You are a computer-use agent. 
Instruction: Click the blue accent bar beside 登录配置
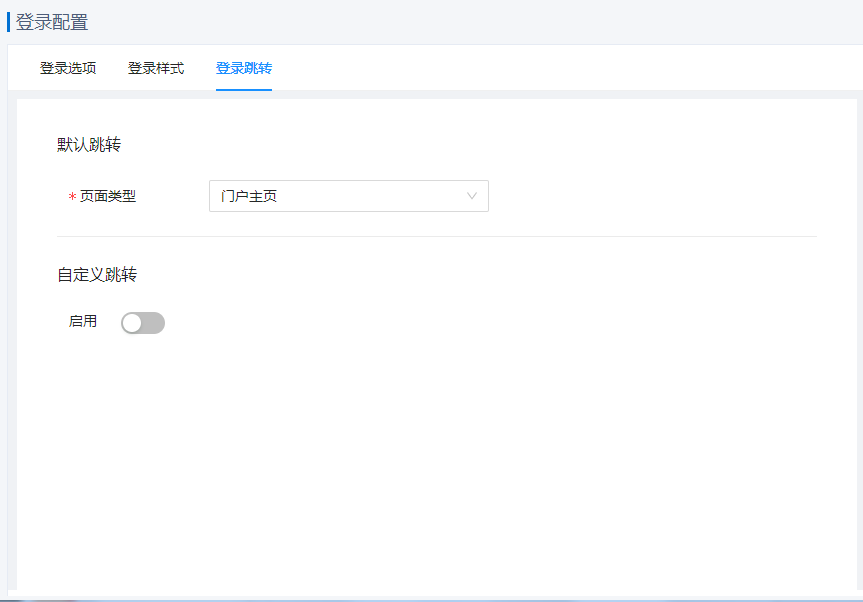[9, 22]
